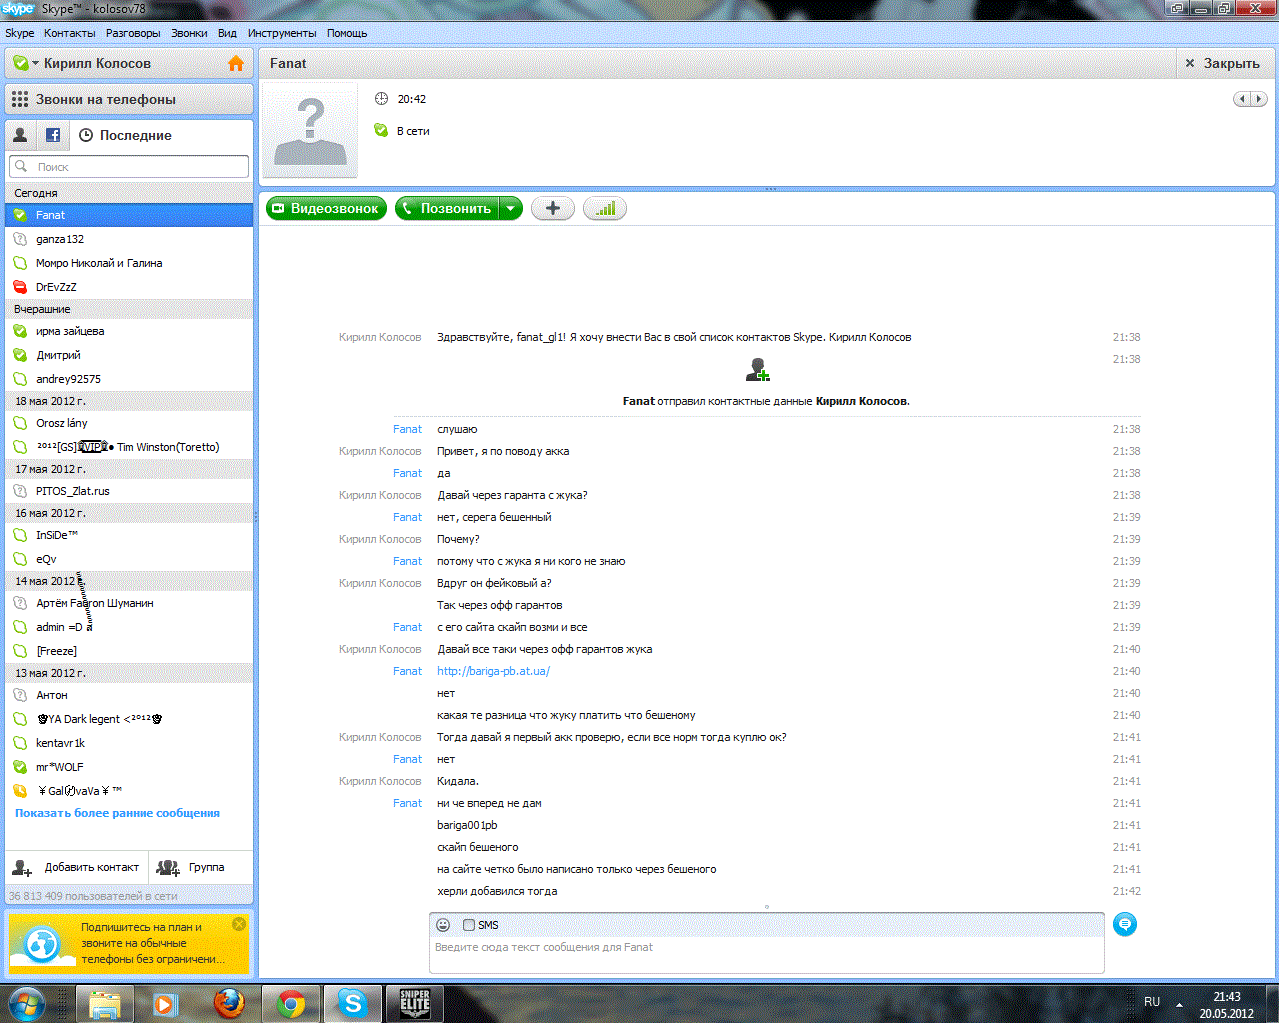
Task: Click the Видеозвонок video call button
Action: (x=326, y=208)
